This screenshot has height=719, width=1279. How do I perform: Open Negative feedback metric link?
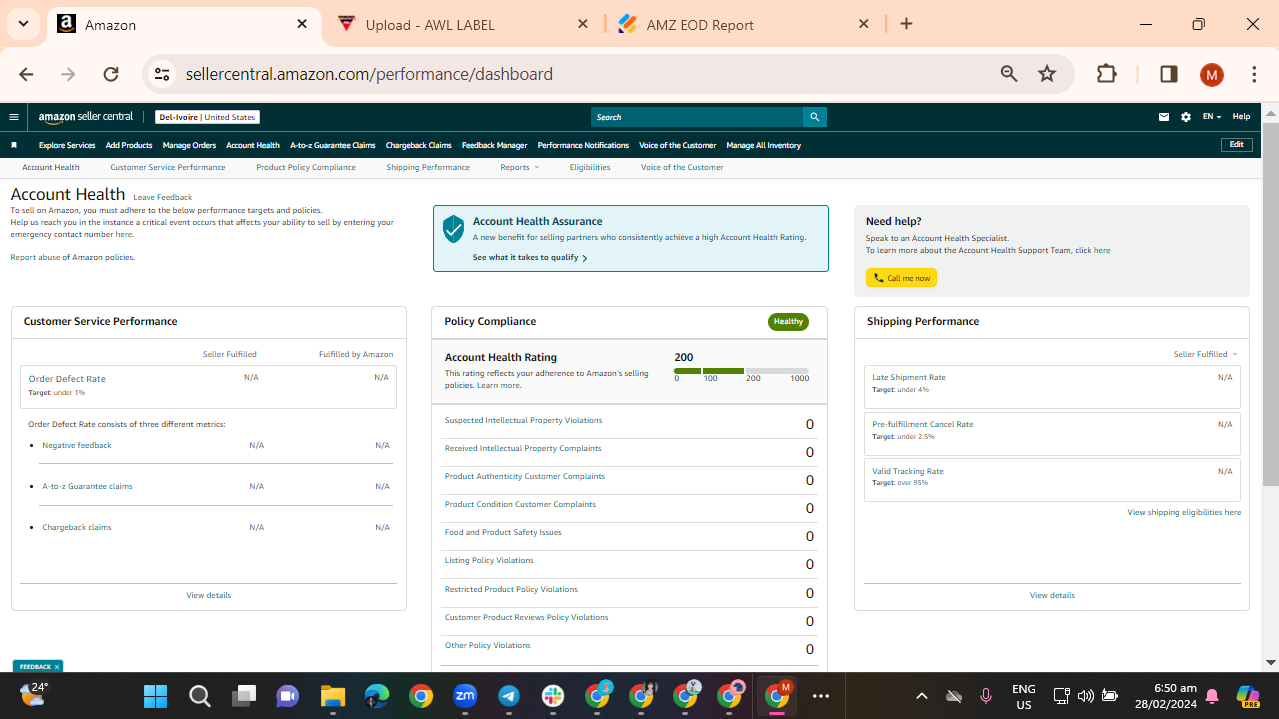[x=77, y=445]
